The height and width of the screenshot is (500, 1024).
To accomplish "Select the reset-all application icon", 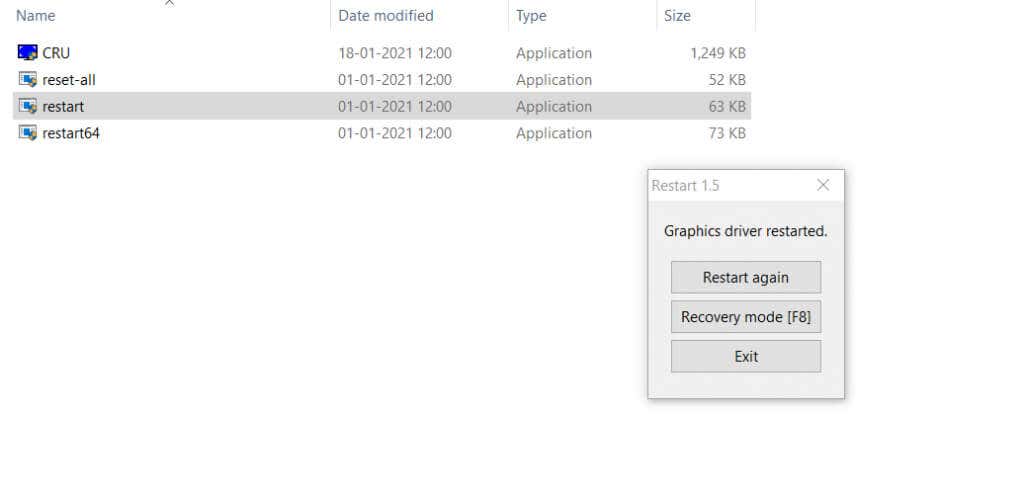I will [x=27, y=80].
